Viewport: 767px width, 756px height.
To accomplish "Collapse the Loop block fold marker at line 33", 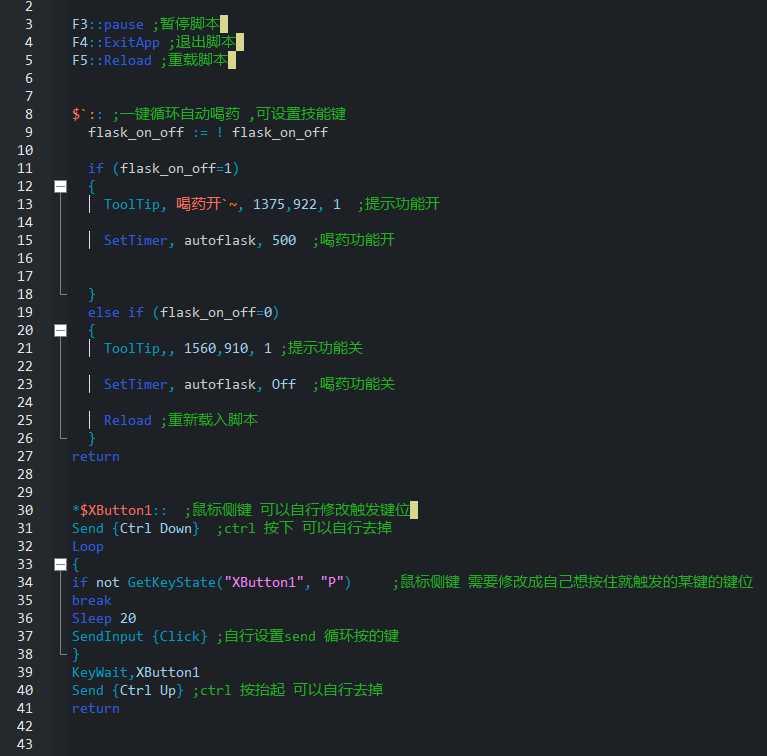I will pyautogui.click(x=60, y=564).
